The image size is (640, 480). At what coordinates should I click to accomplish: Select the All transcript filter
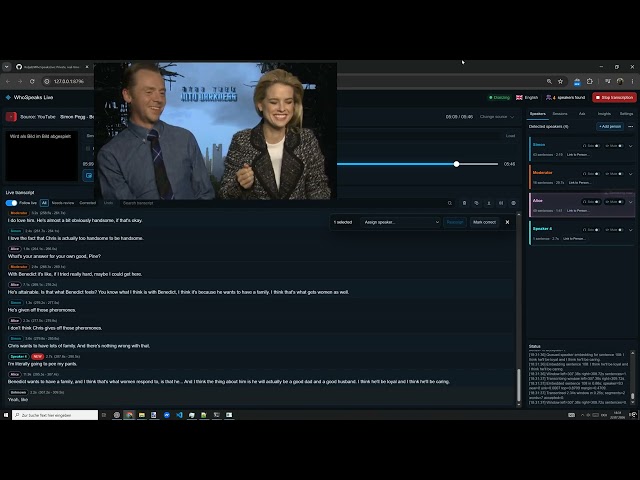click(44, 203)
